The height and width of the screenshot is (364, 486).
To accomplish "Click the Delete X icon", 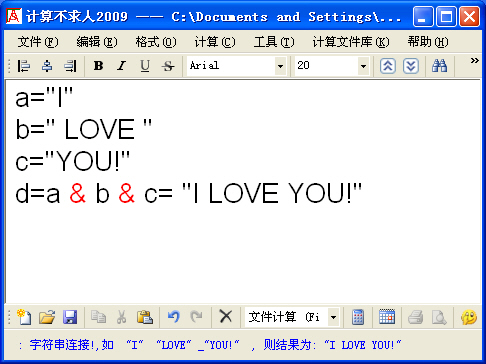I will (x=226, y=316).
